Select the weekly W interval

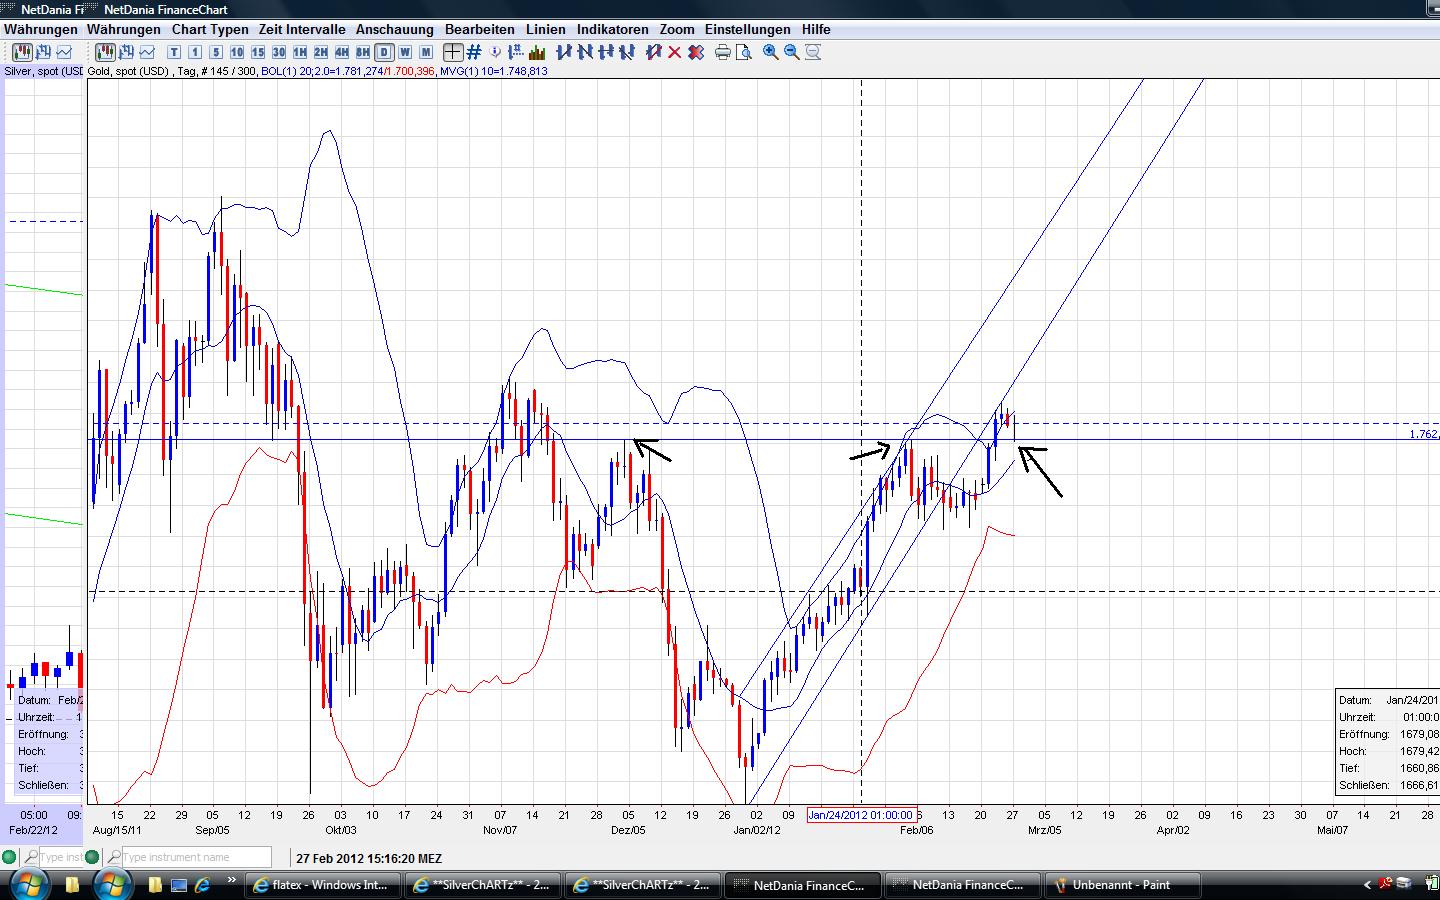pos(405,52)
